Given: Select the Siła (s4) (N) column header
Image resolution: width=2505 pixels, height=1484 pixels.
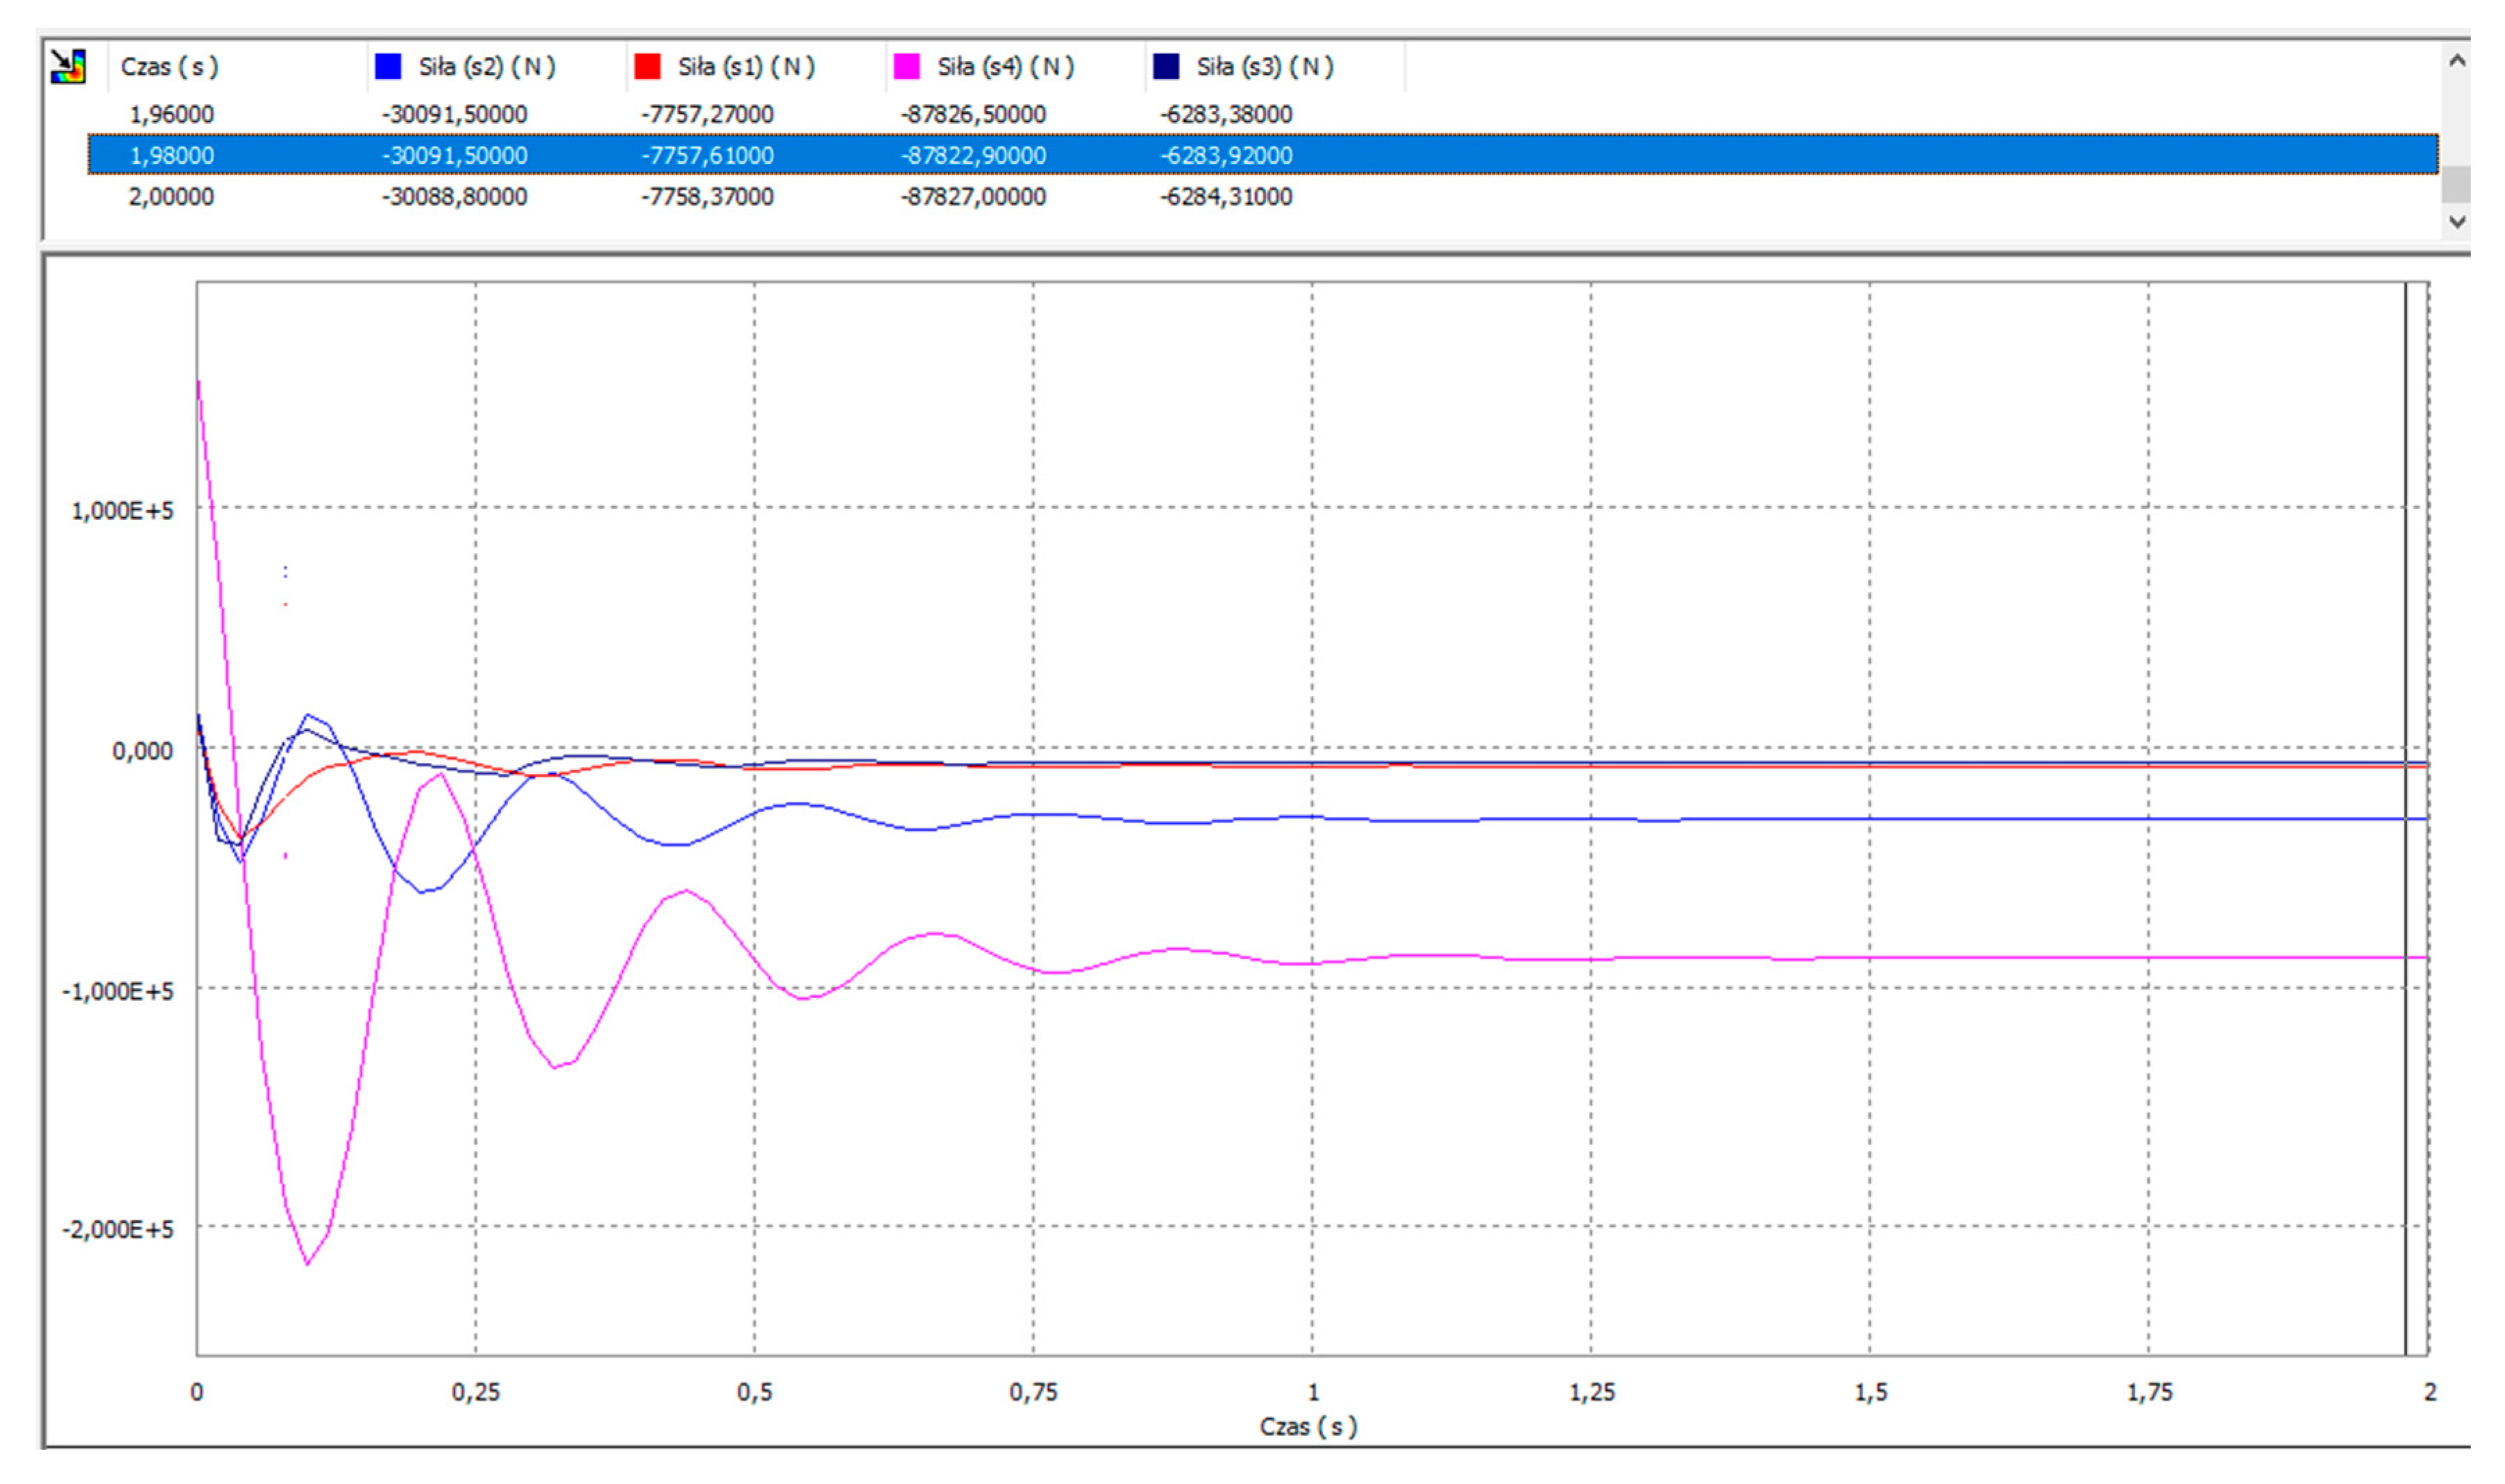Looking at the screenshot, I should pyautogui.click(x=1005, y=67).
